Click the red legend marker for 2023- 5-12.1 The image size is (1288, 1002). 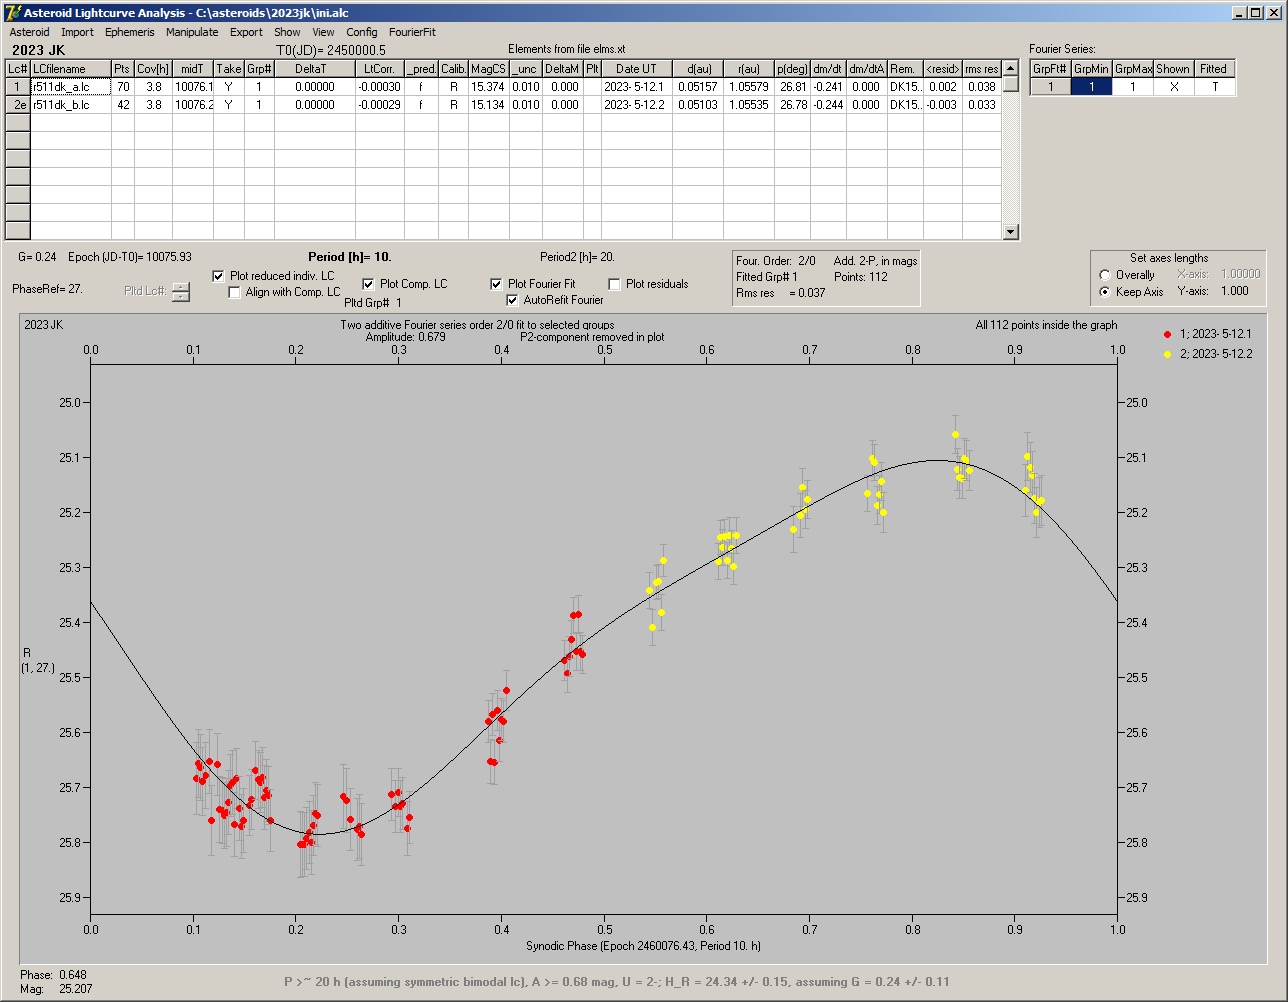pyautogui.click(x=1168, y=334)
